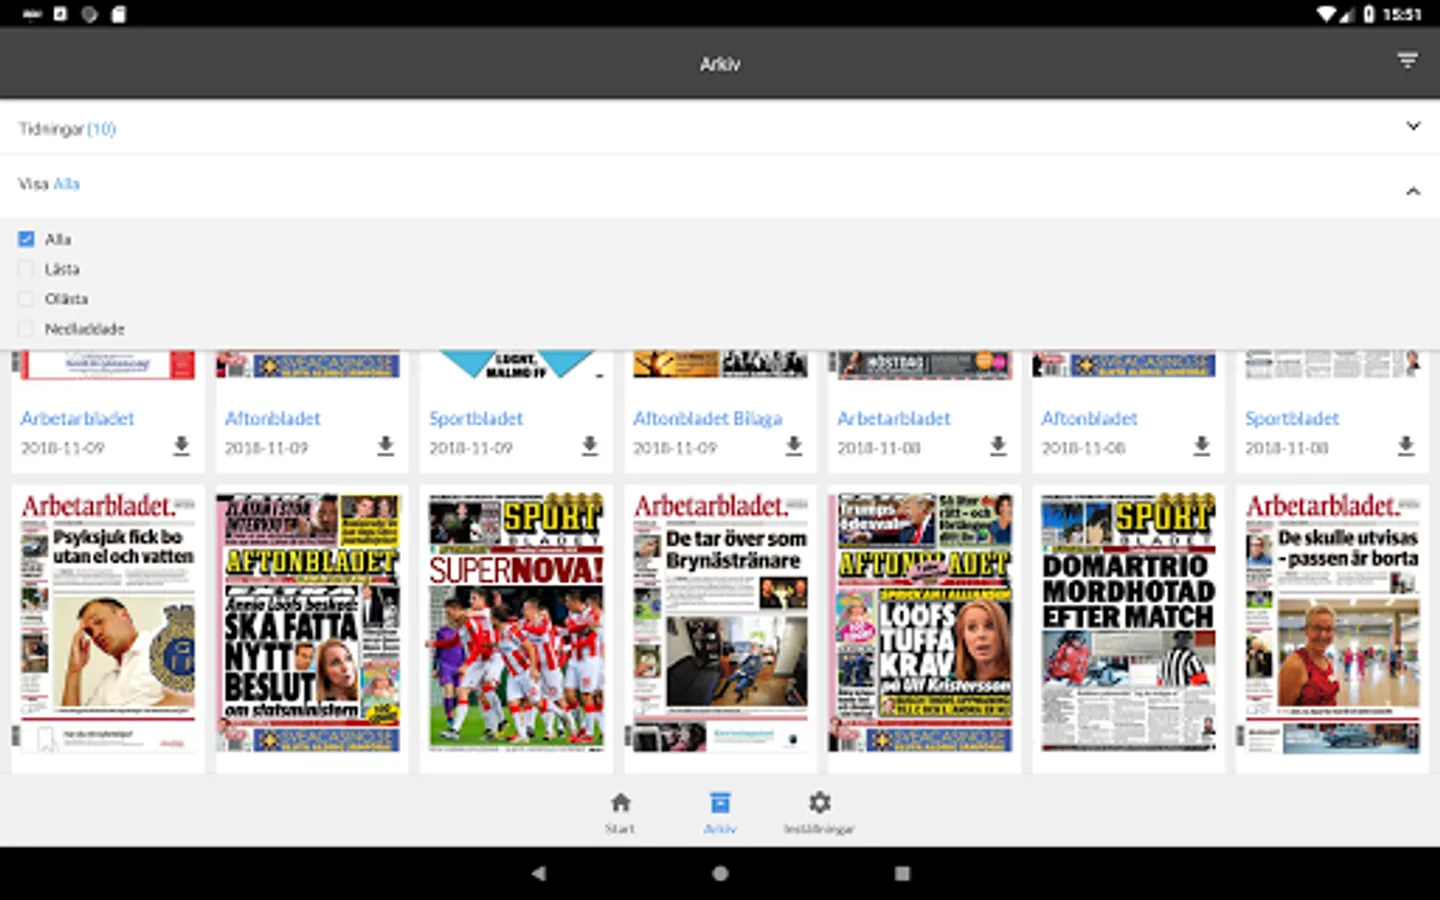Open Sportbladet 2018-11-09 title link
Screen dimensions: 1440x900
(476, 419)
